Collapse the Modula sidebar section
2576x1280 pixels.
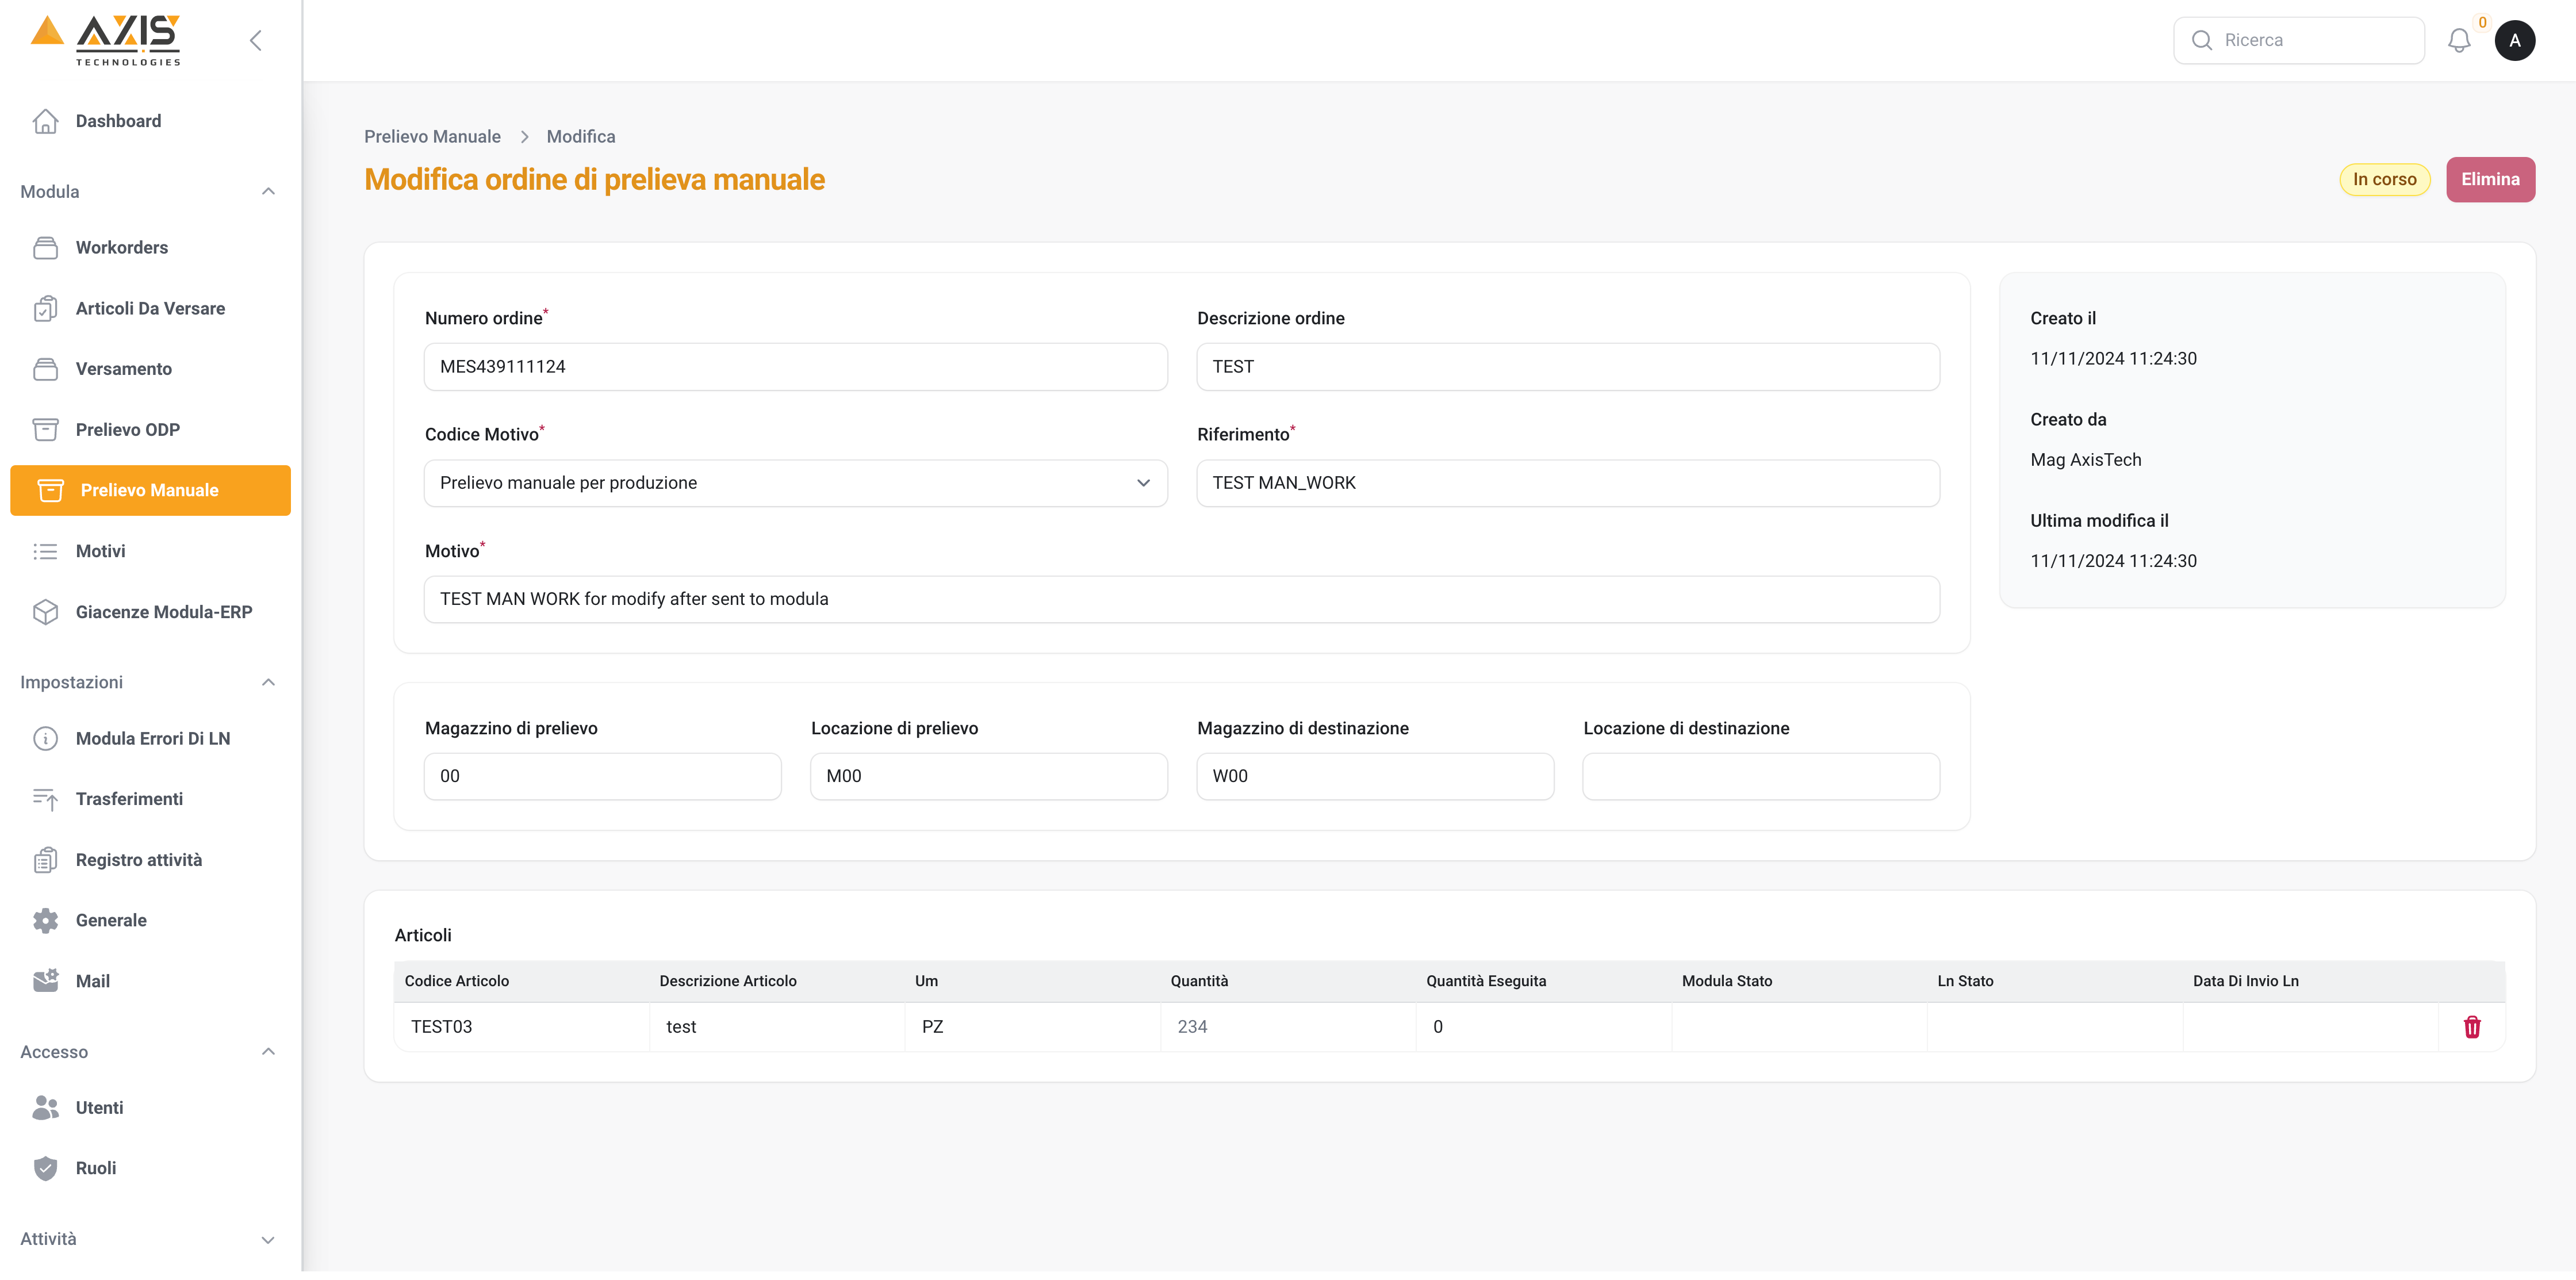268,192
